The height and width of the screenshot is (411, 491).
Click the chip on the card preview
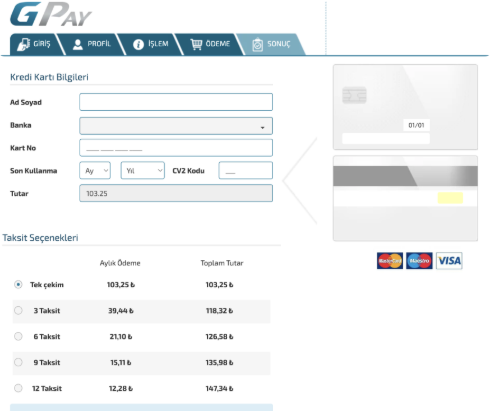click(354, 95)
